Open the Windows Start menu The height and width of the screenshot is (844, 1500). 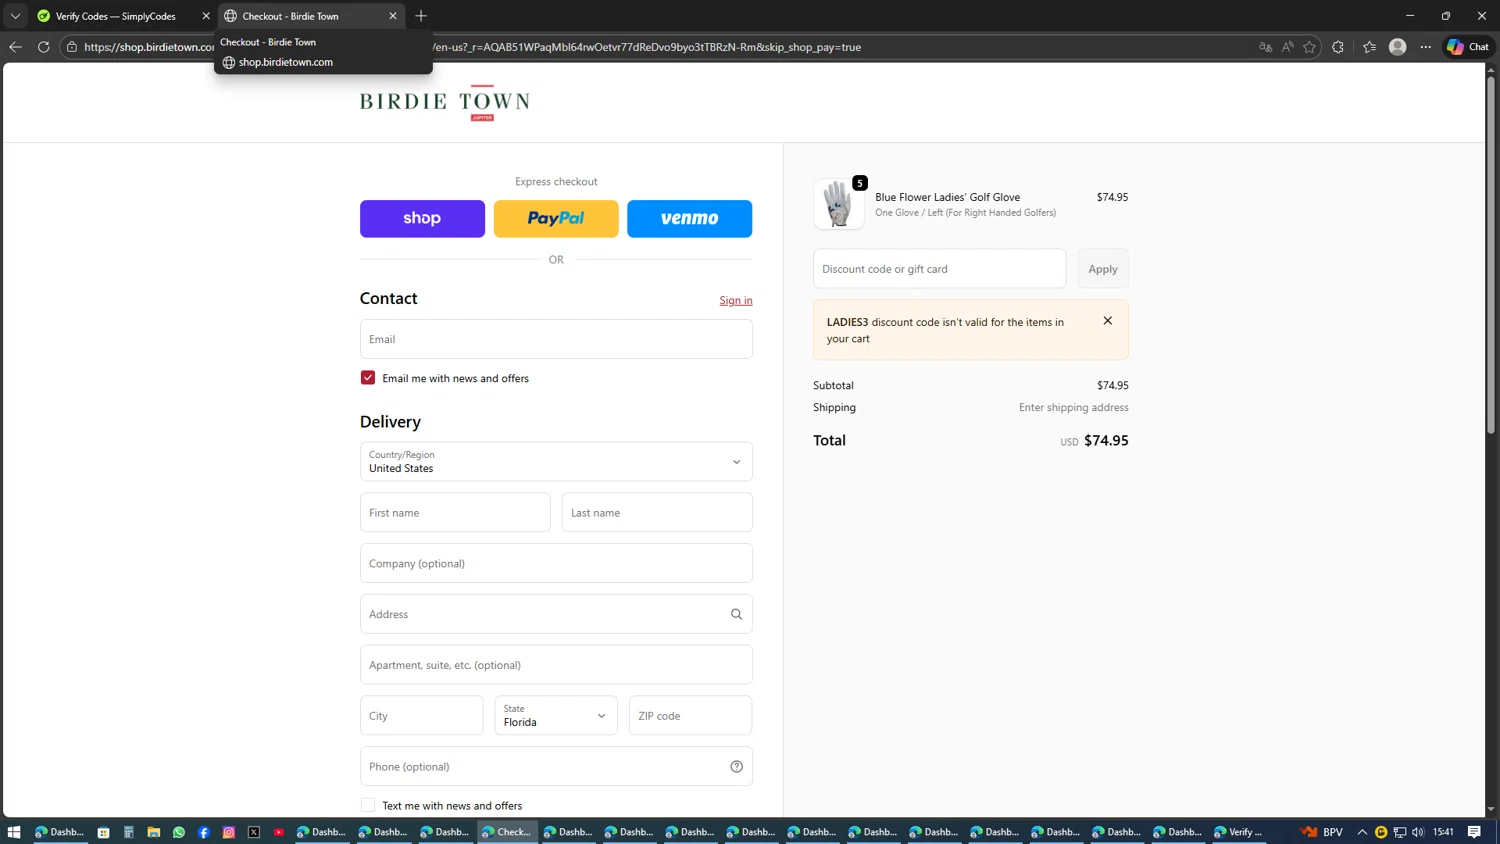point(14,832)
